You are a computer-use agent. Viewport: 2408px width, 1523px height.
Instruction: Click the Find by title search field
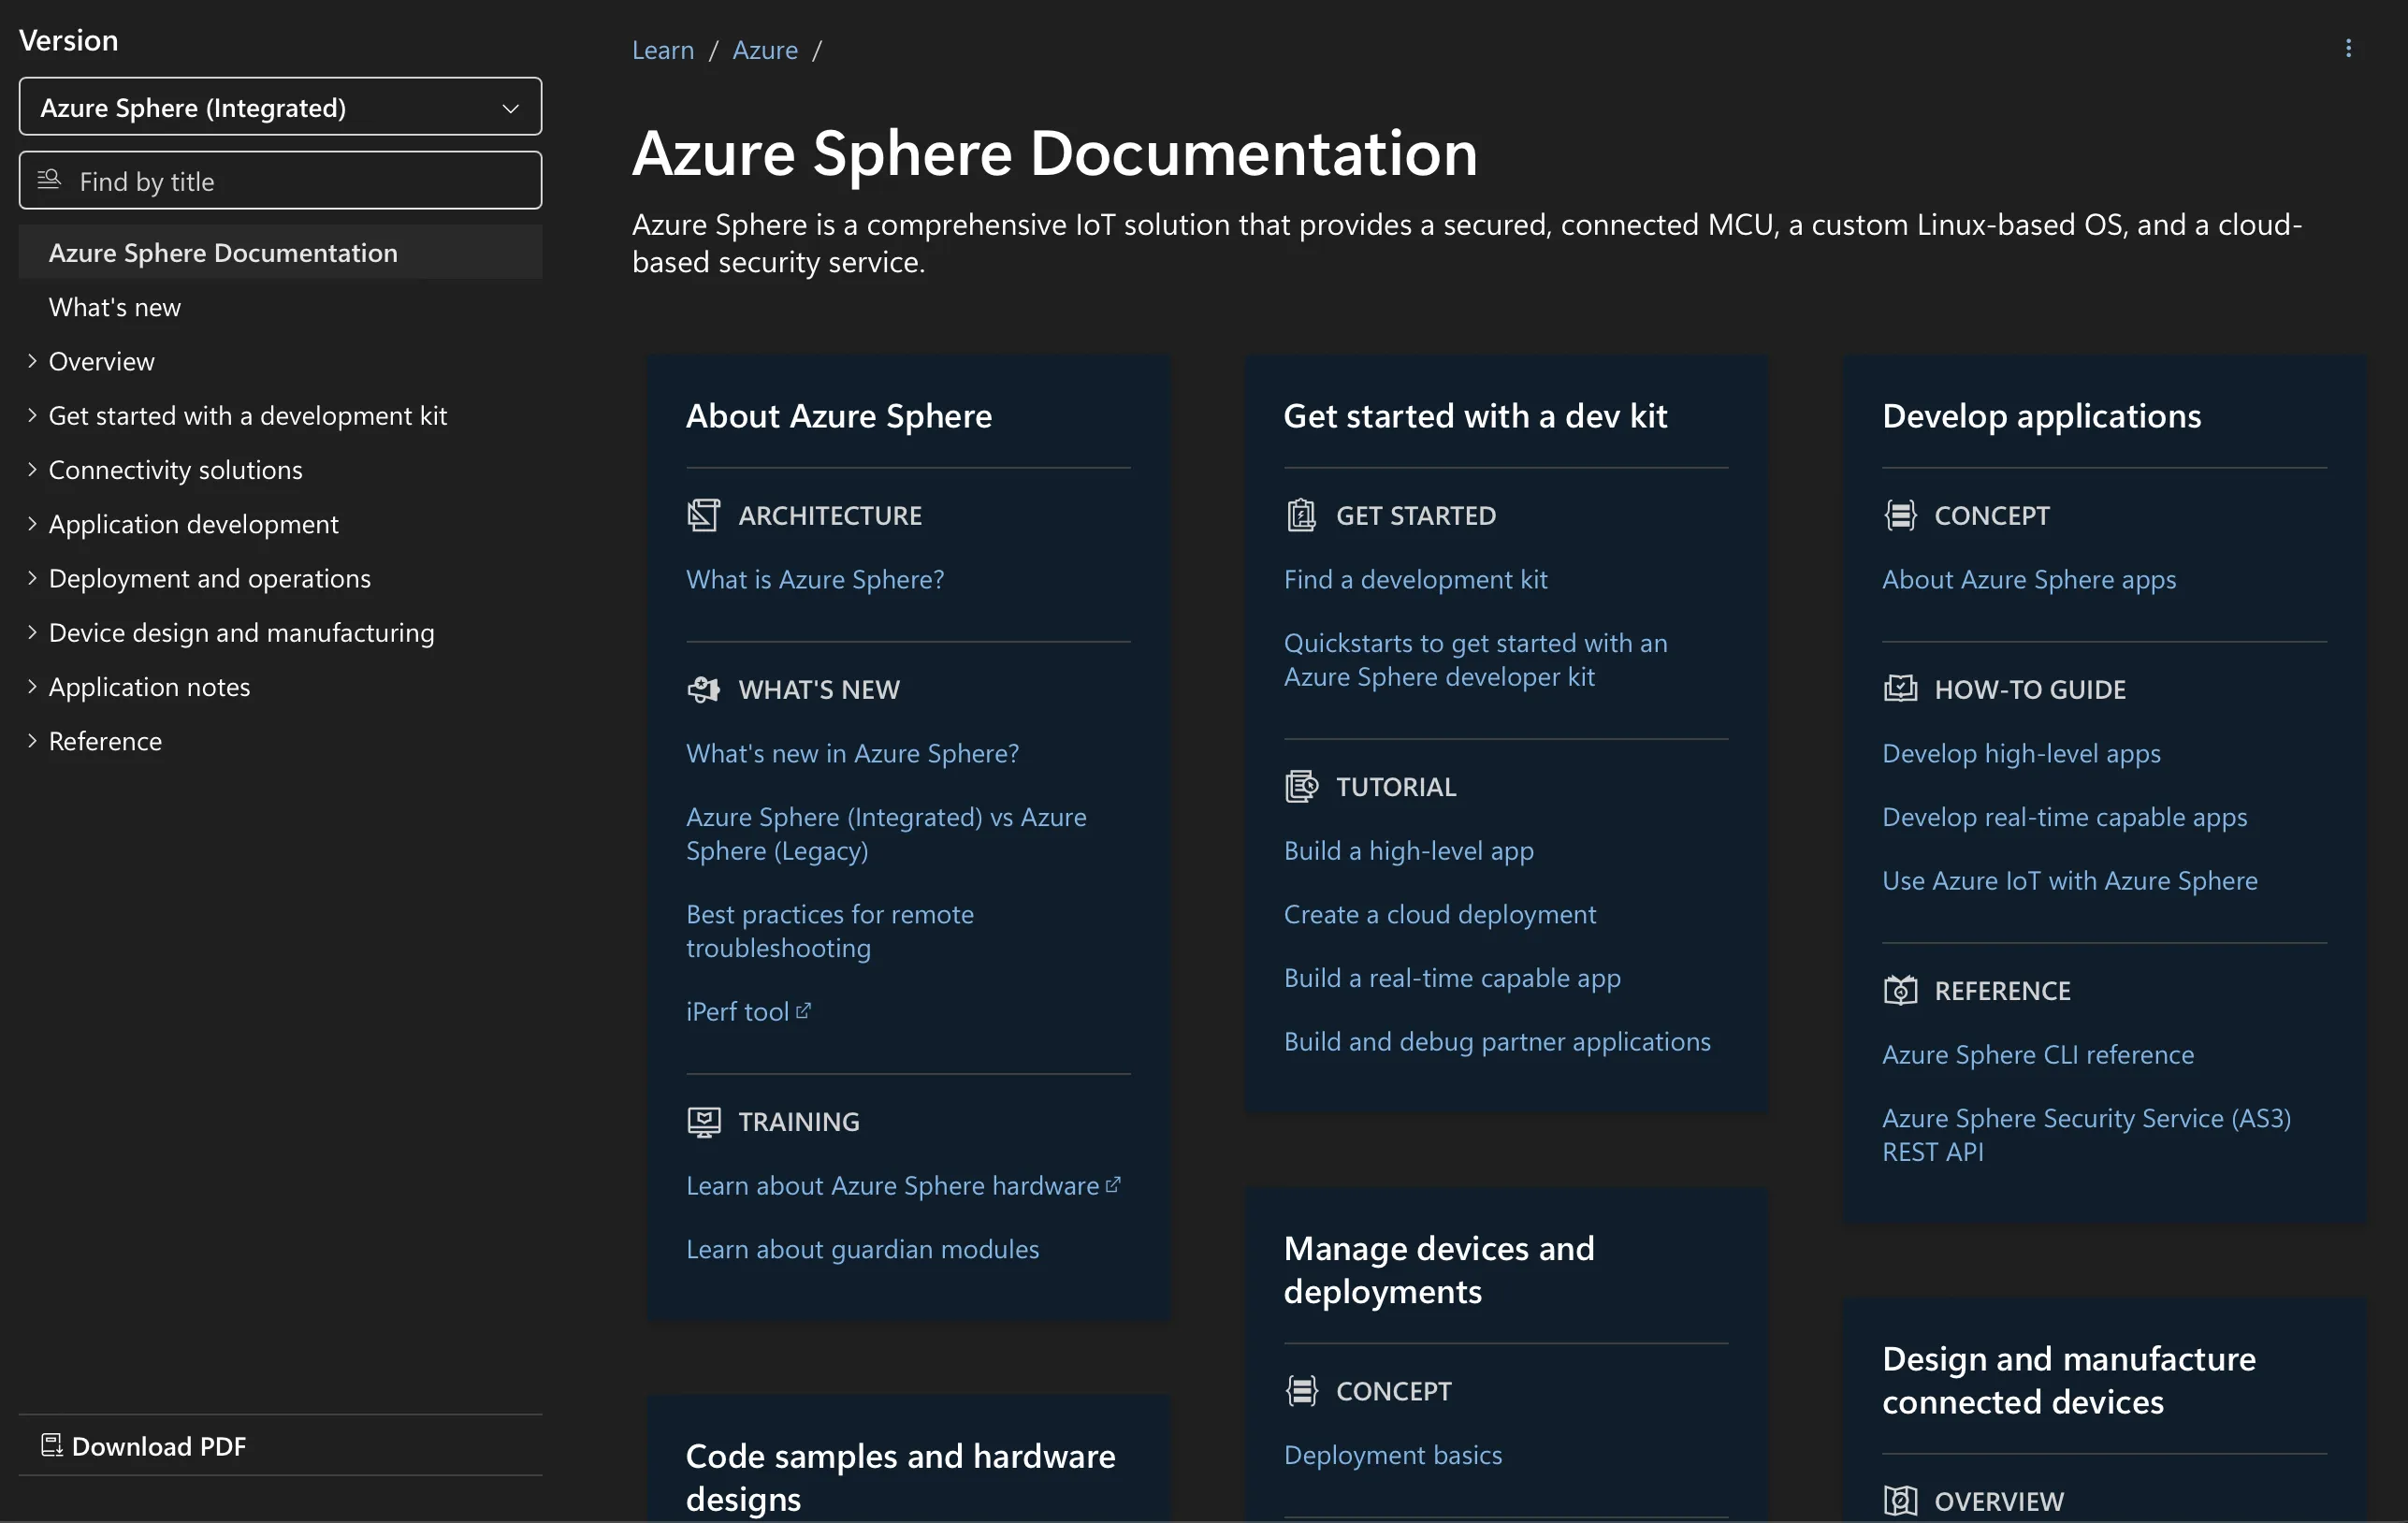279,181
